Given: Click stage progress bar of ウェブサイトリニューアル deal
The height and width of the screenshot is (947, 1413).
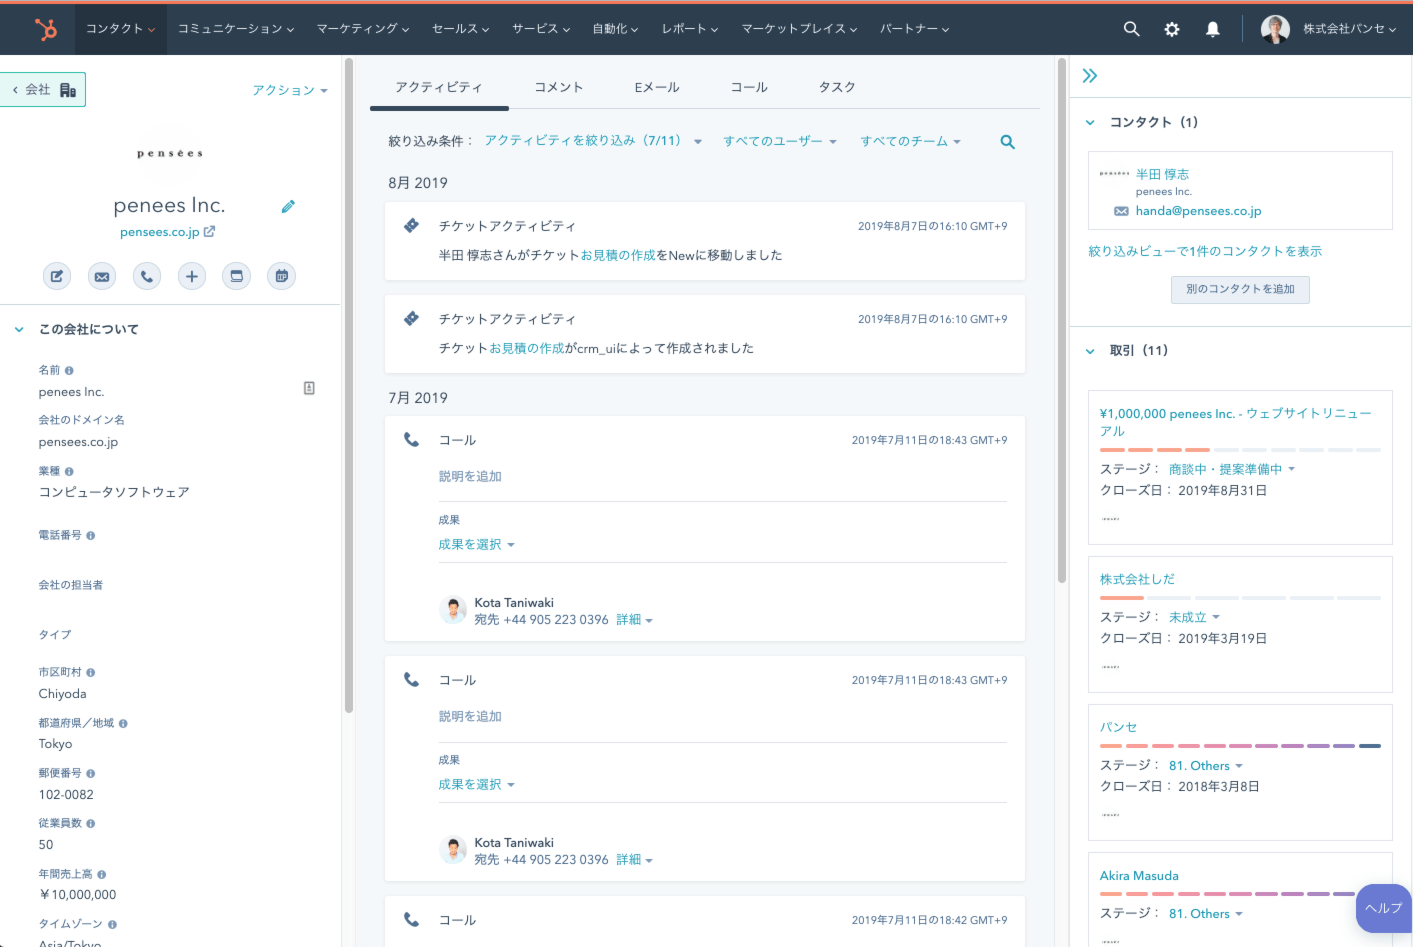Looking at the screenshot, I should [x=1240, y=450].
